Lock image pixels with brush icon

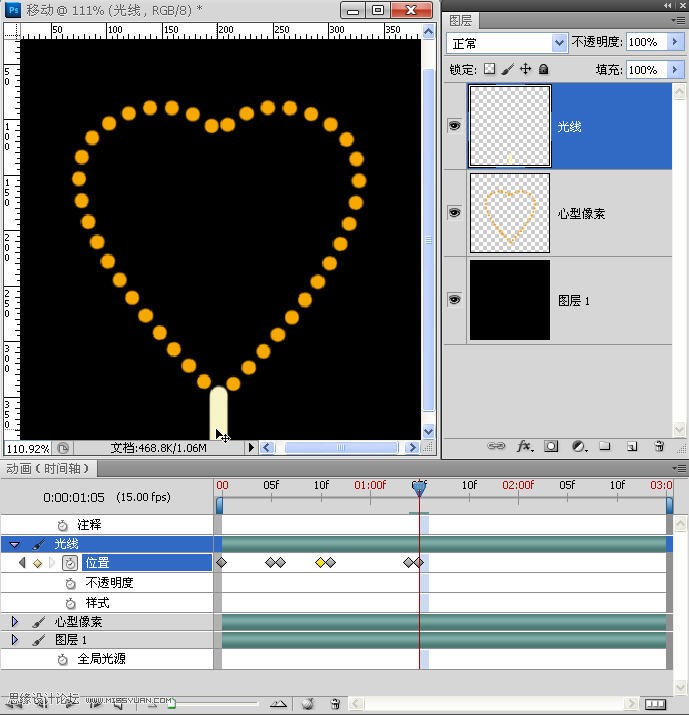(x=508, y=69)
